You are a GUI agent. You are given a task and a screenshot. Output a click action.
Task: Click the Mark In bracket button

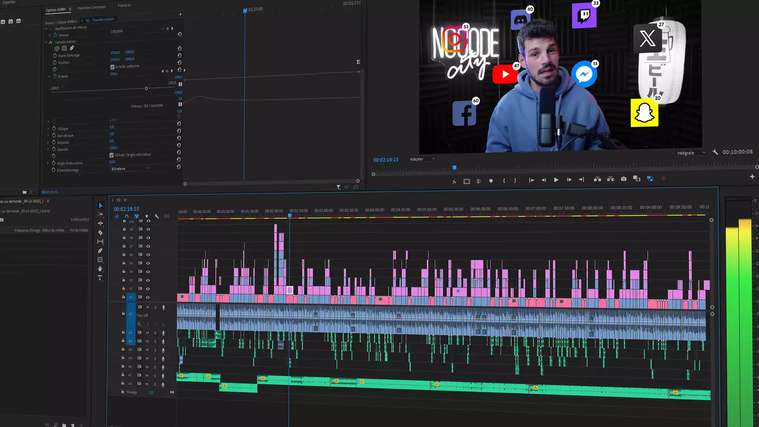coord(504,180)
